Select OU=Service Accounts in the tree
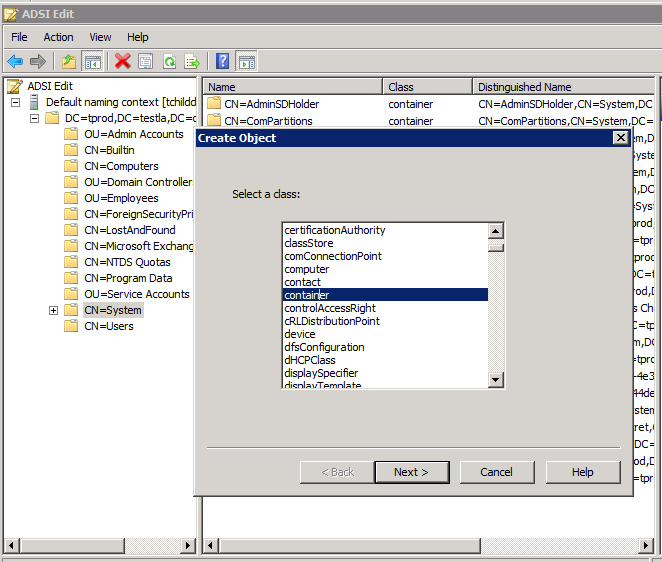The width and height of the screenshot is (662, 562). coord(137,294)
